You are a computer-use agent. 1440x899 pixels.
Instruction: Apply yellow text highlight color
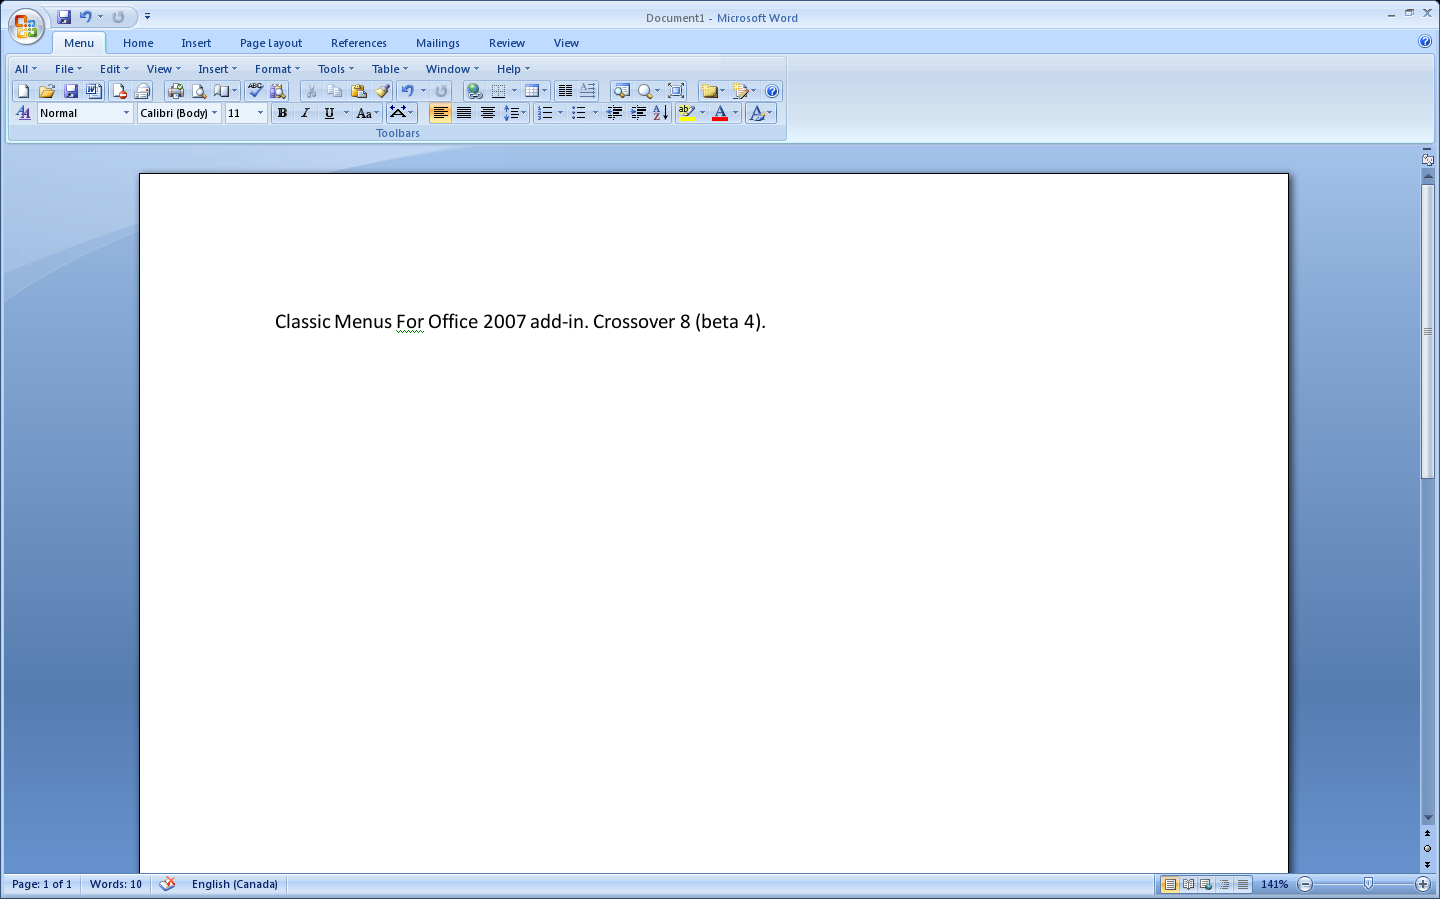[686, 113]
